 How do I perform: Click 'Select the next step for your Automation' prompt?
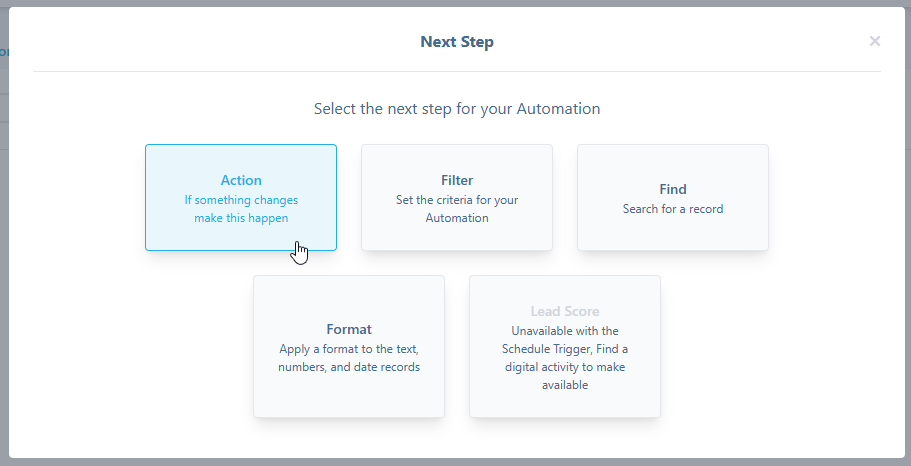[x=457, y=109]
